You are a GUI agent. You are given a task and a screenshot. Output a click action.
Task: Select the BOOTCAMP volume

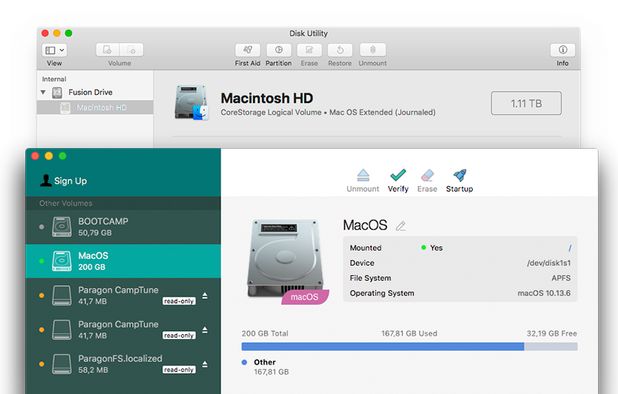(123, 227)
